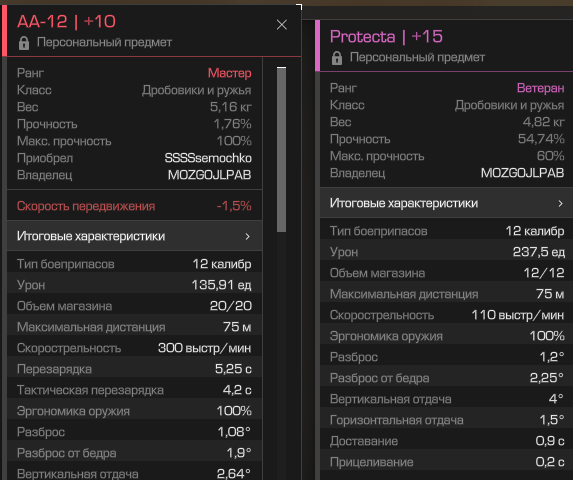The width and height of the screenshot is (573, 480).
Task: Click the Ветеран rank value
Action: click(540, 88)
